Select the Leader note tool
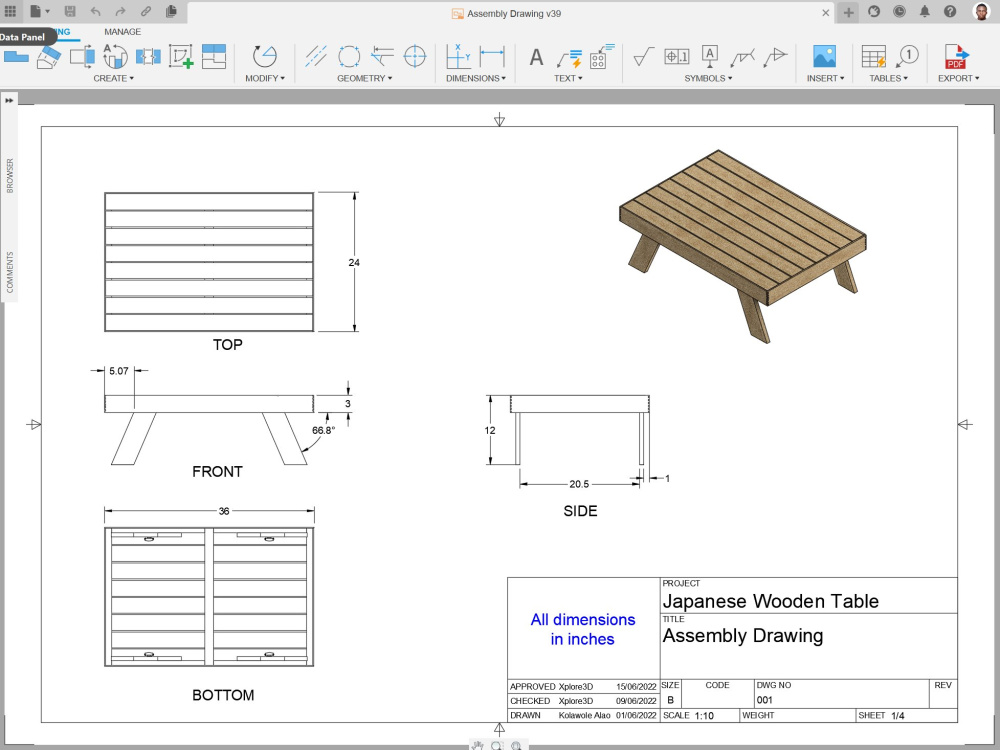The image size is (1000, 750). (x=570, y=57)
